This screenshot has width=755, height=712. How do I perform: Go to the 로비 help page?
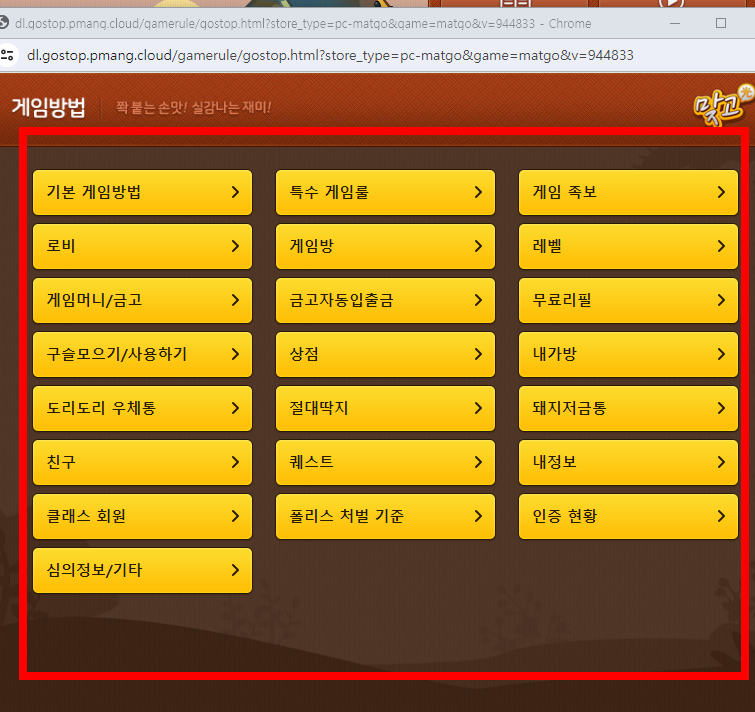pyautogui.click(x=142, y=246)
